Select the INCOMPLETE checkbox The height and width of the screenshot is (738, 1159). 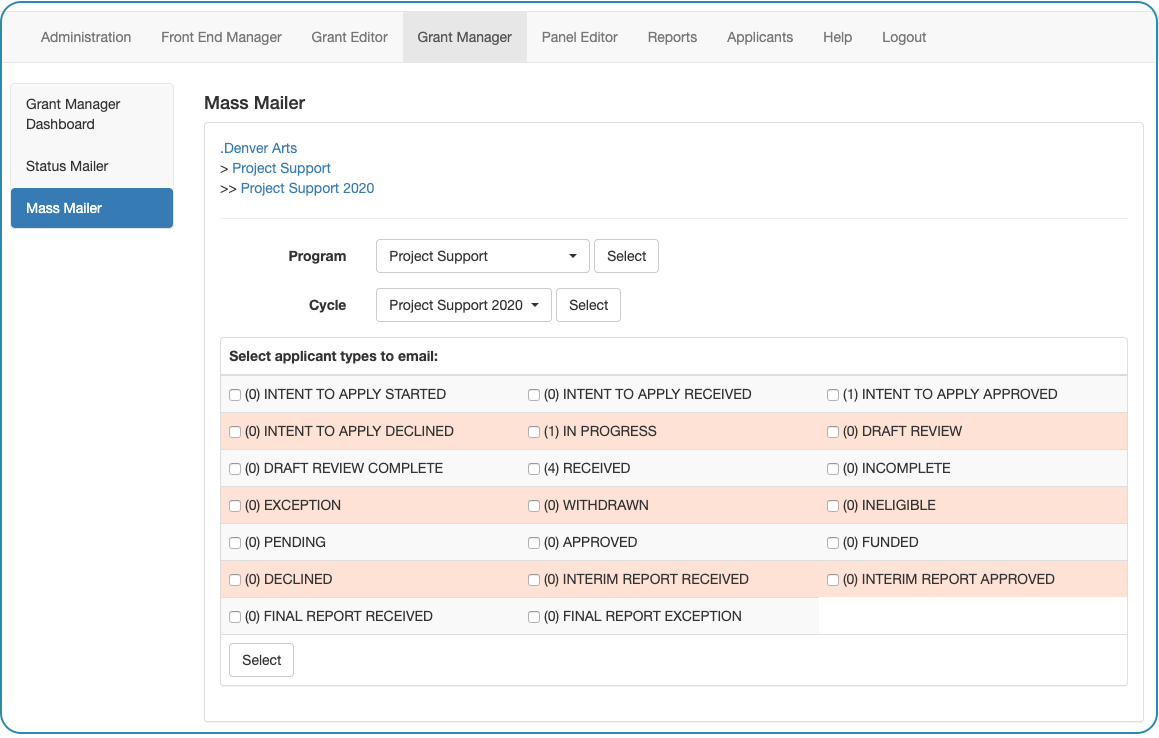tap(833, 469)
